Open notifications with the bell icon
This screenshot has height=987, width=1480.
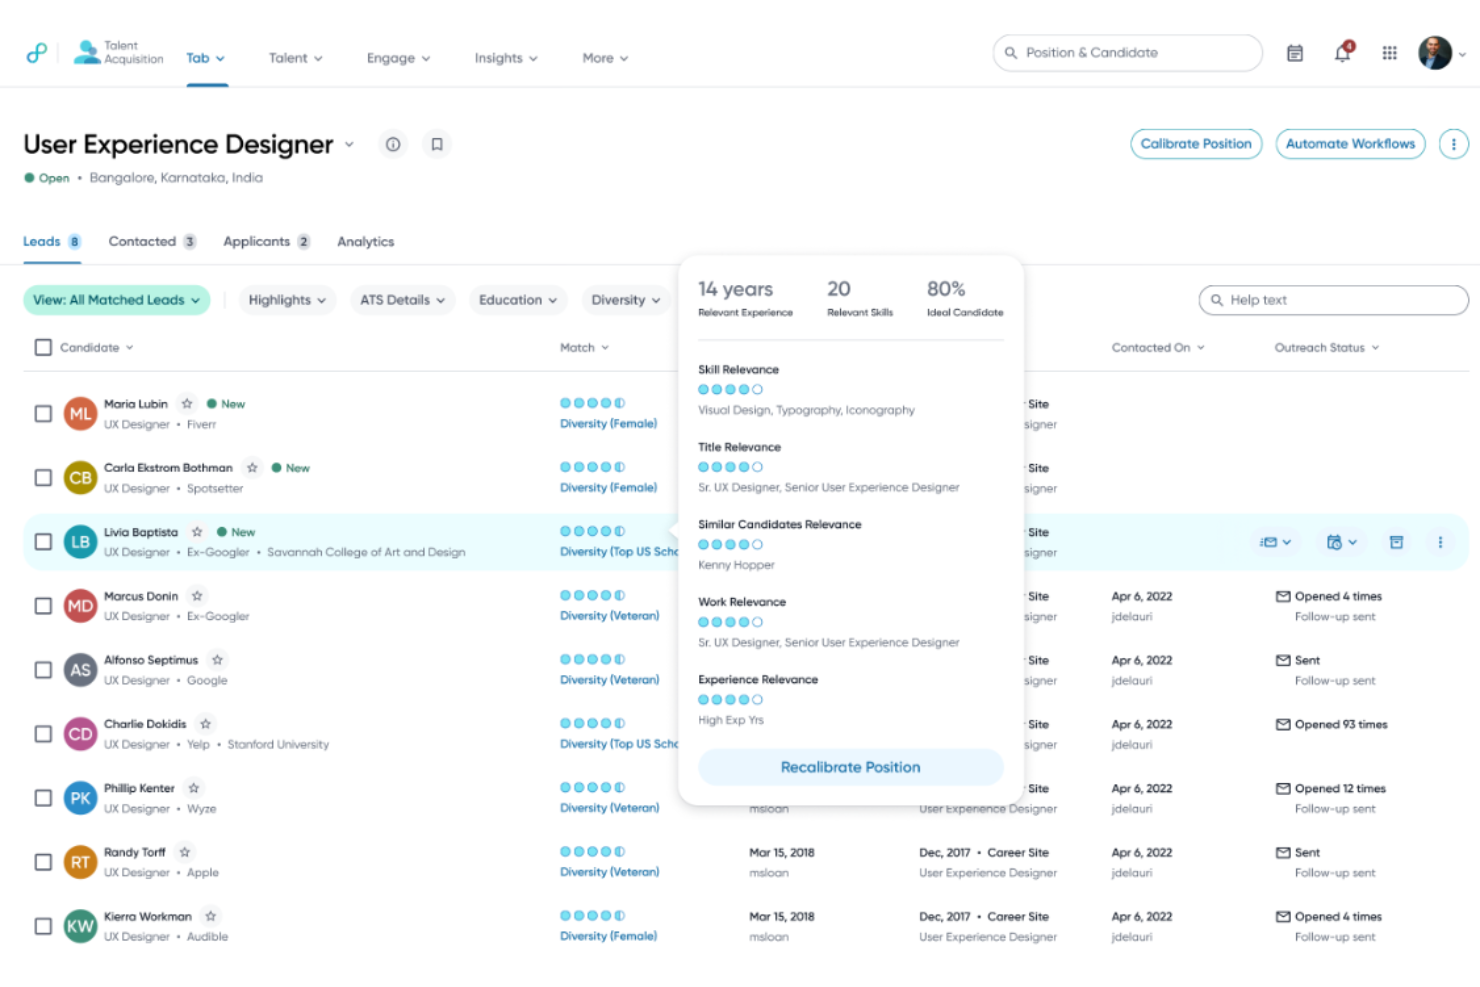pyautogui.click(x=1341, y=52)
